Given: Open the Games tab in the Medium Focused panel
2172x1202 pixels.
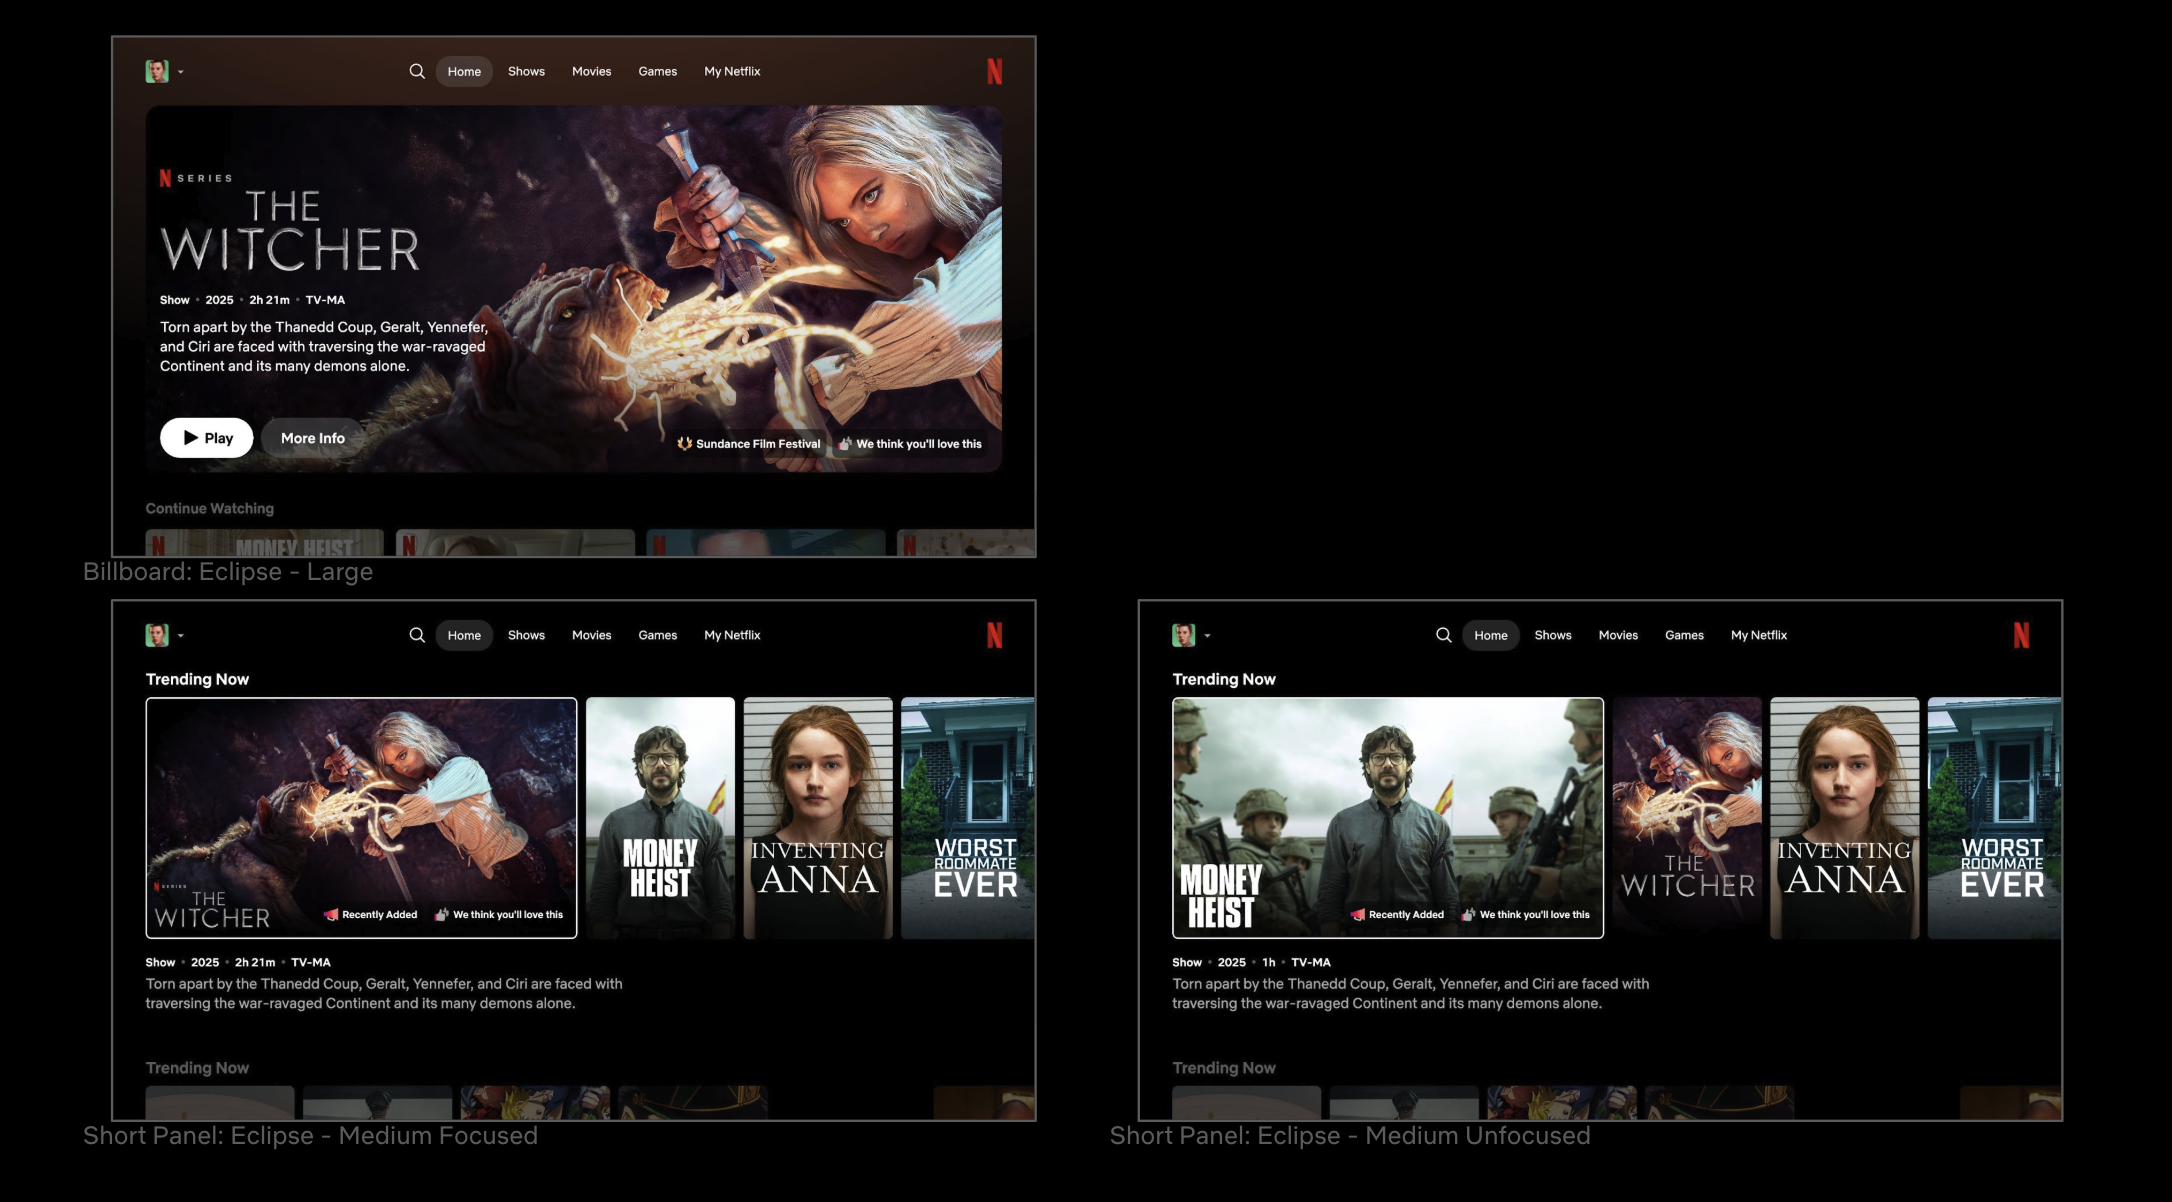Looking at the screenshot, I should coord(658,635).
